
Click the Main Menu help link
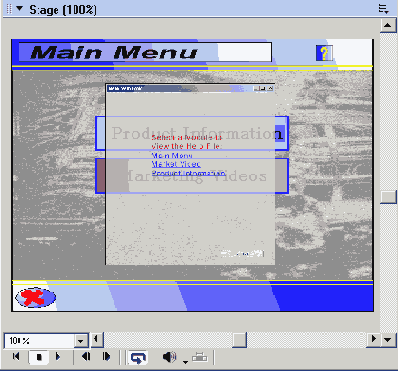click(x=172, y=156)
